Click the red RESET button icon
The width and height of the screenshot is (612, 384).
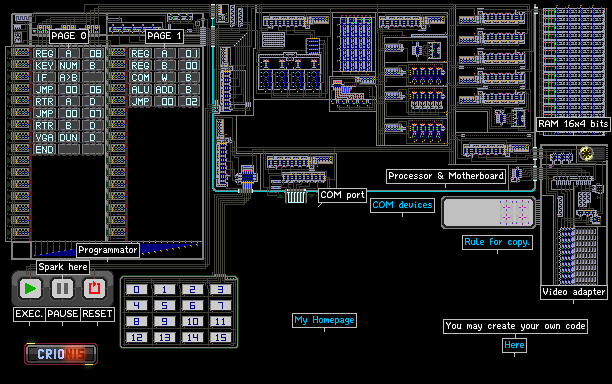[x=94, y=289]
